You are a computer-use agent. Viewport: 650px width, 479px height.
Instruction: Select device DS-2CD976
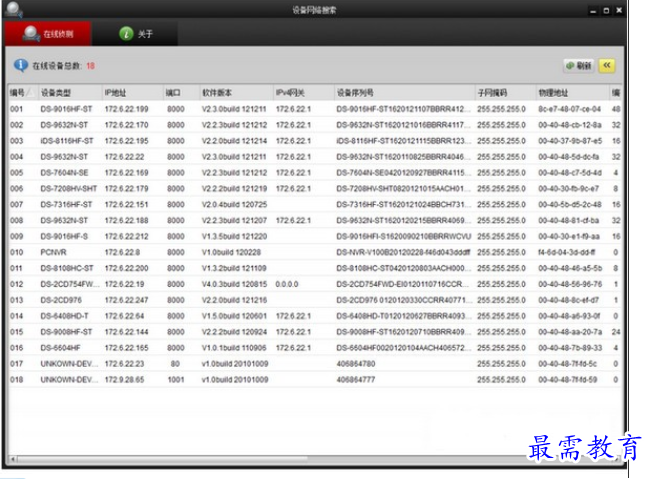click(61, 300)
